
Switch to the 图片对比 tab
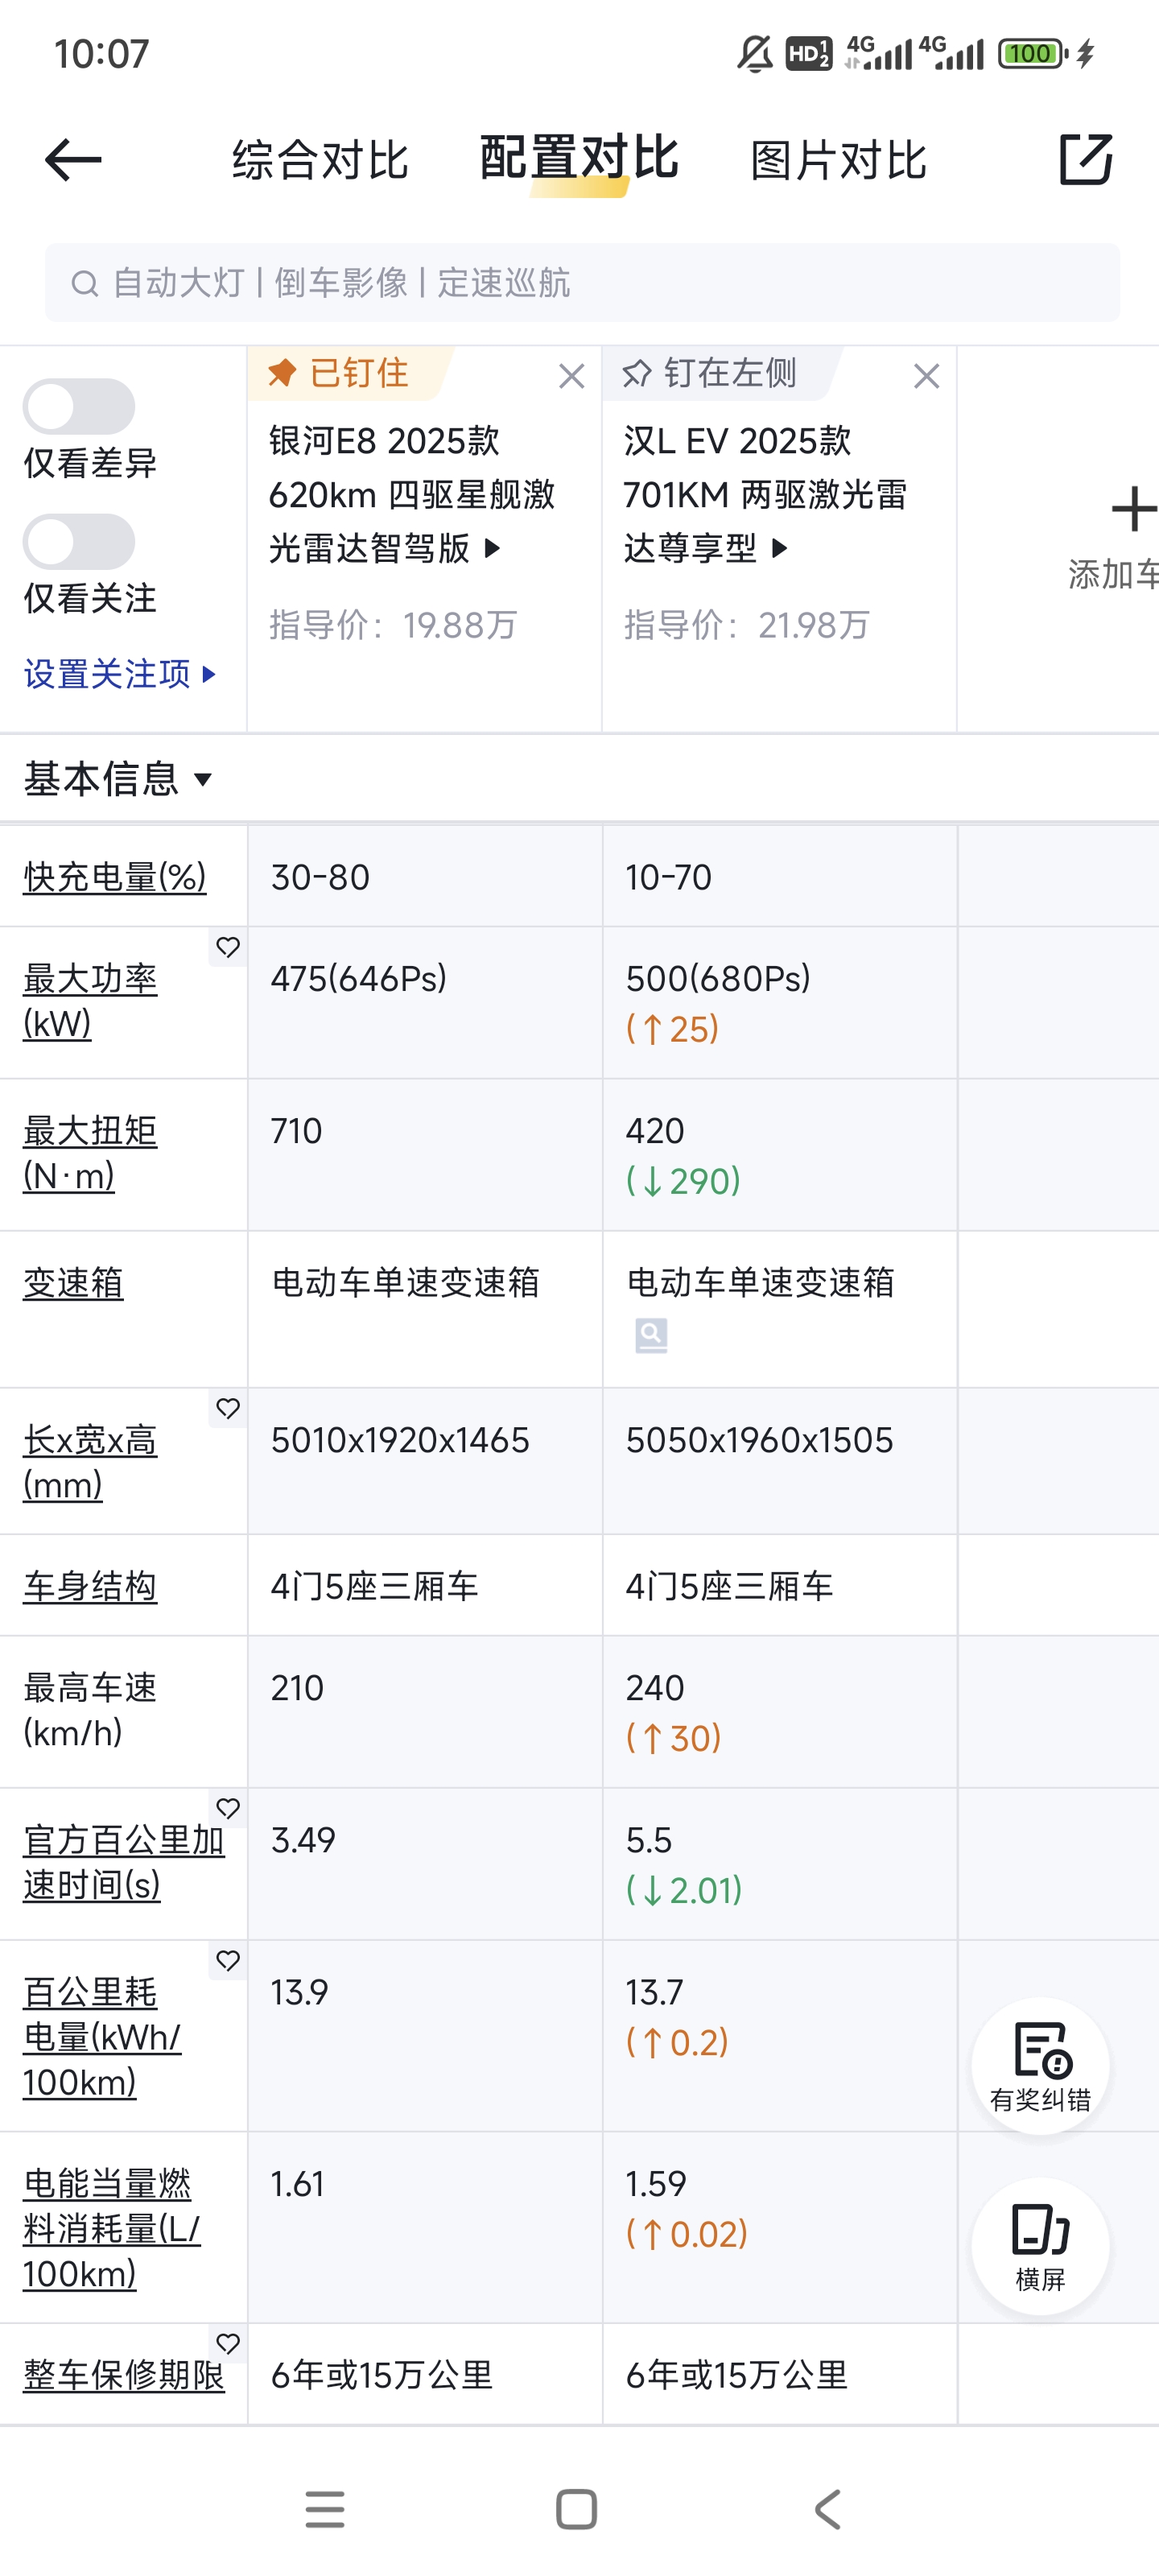[x=838, y=160]
